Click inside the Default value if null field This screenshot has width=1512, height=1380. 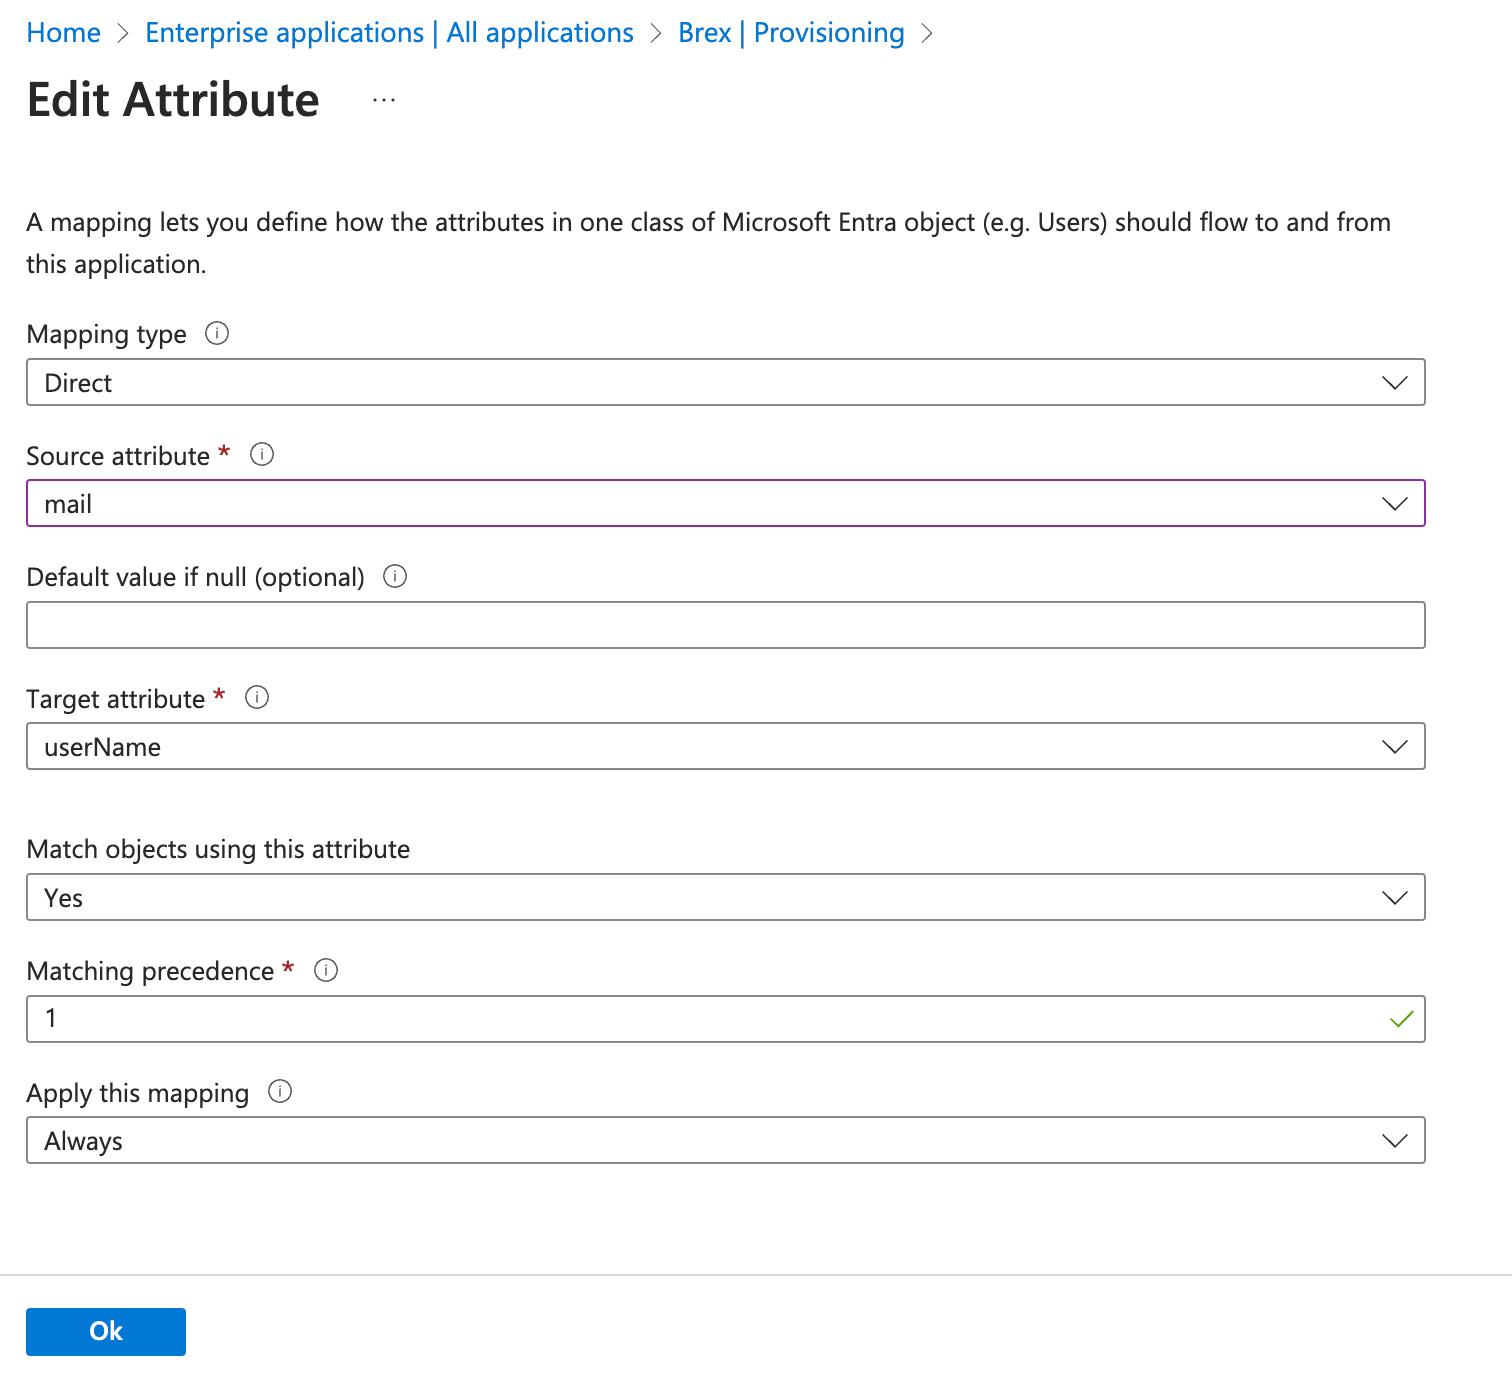(x=700, y=625)
